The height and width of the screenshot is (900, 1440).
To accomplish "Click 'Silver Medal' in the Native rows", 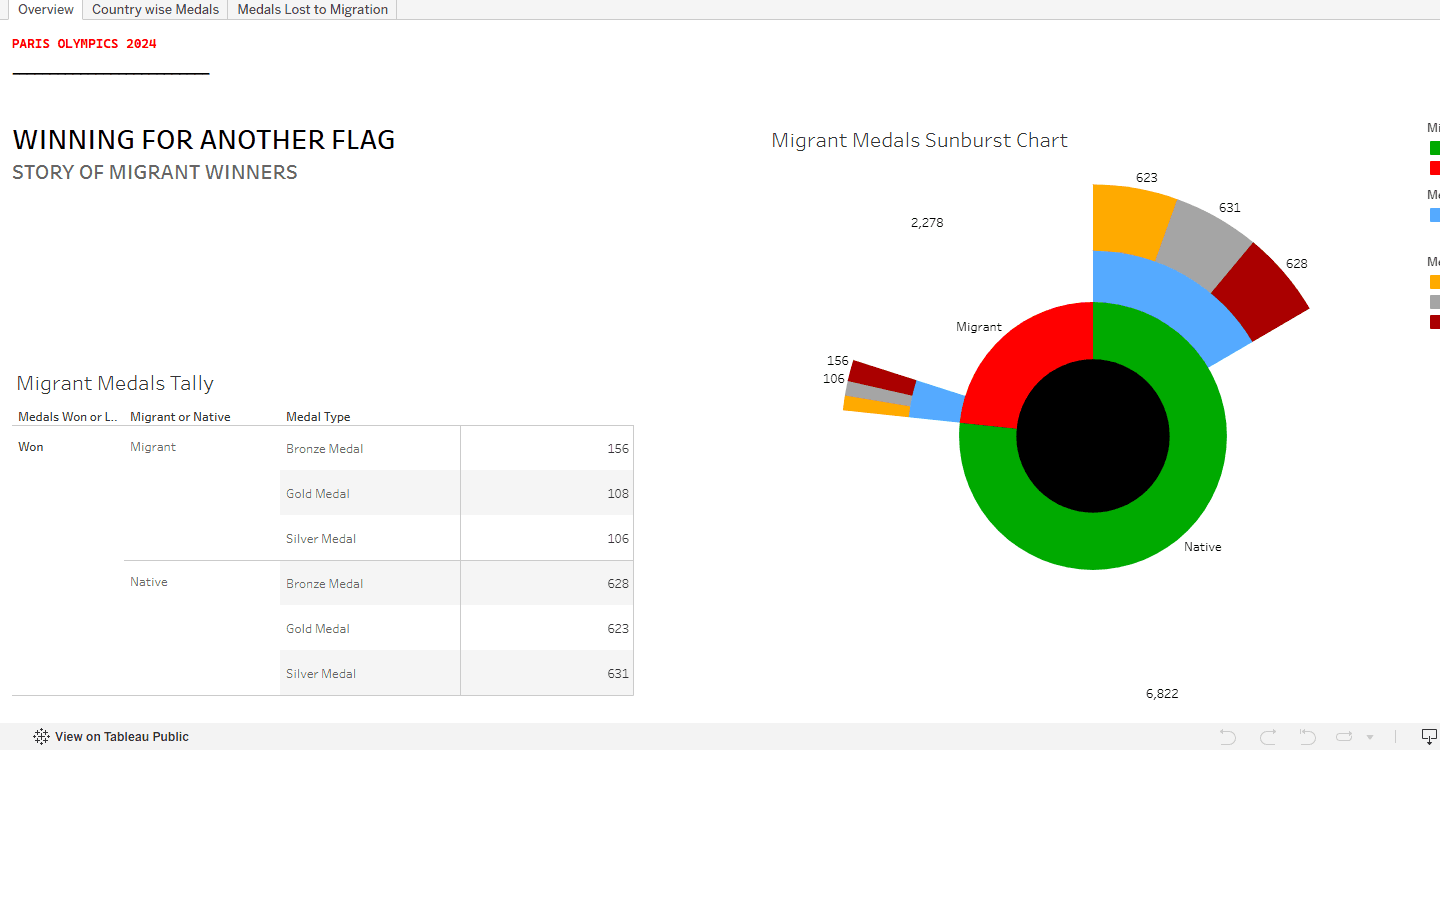I will click(x=321, y=674).
